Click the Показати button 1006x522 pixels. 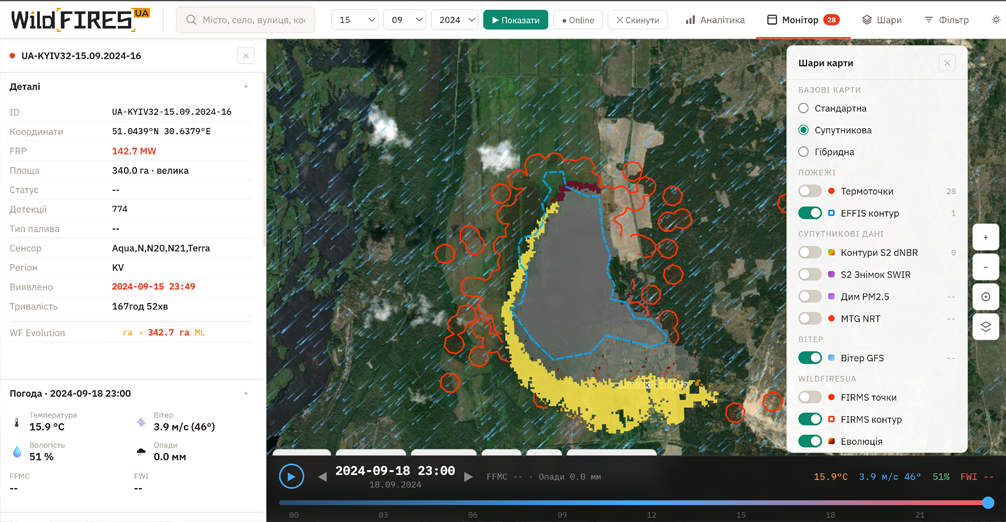(516, 20)
